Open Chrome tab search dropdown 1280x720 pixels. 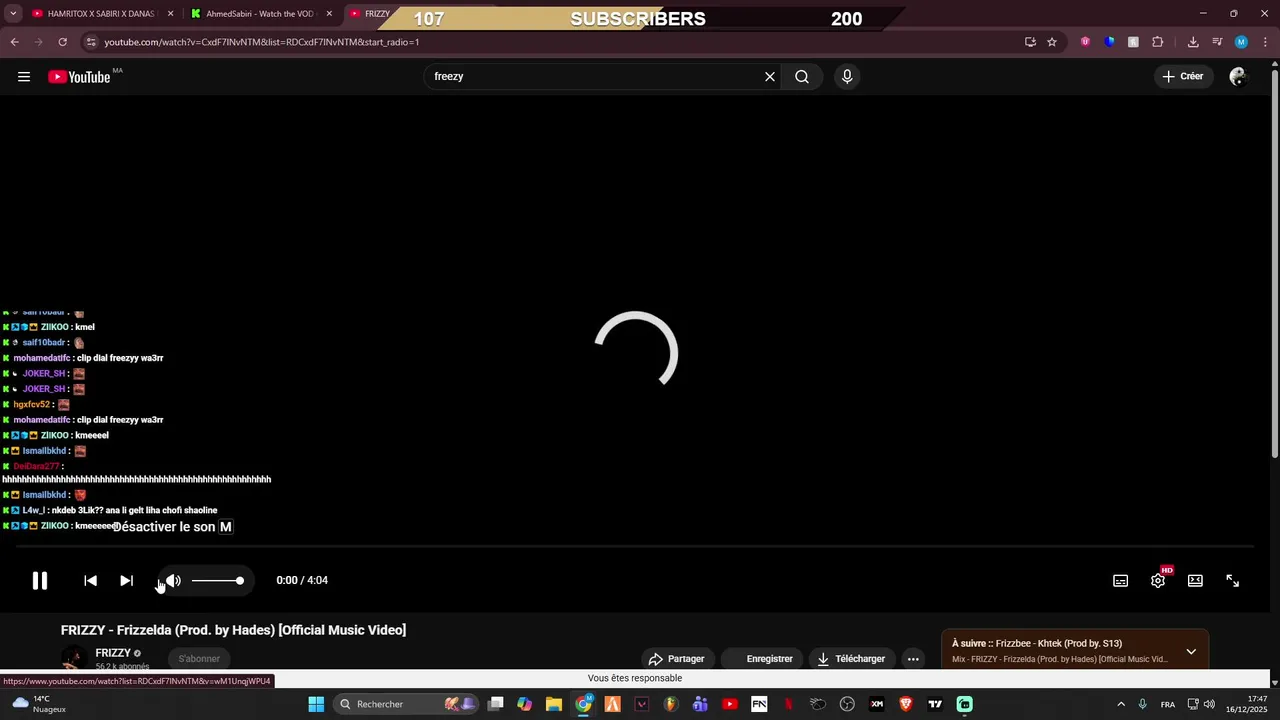pos(13,14)
